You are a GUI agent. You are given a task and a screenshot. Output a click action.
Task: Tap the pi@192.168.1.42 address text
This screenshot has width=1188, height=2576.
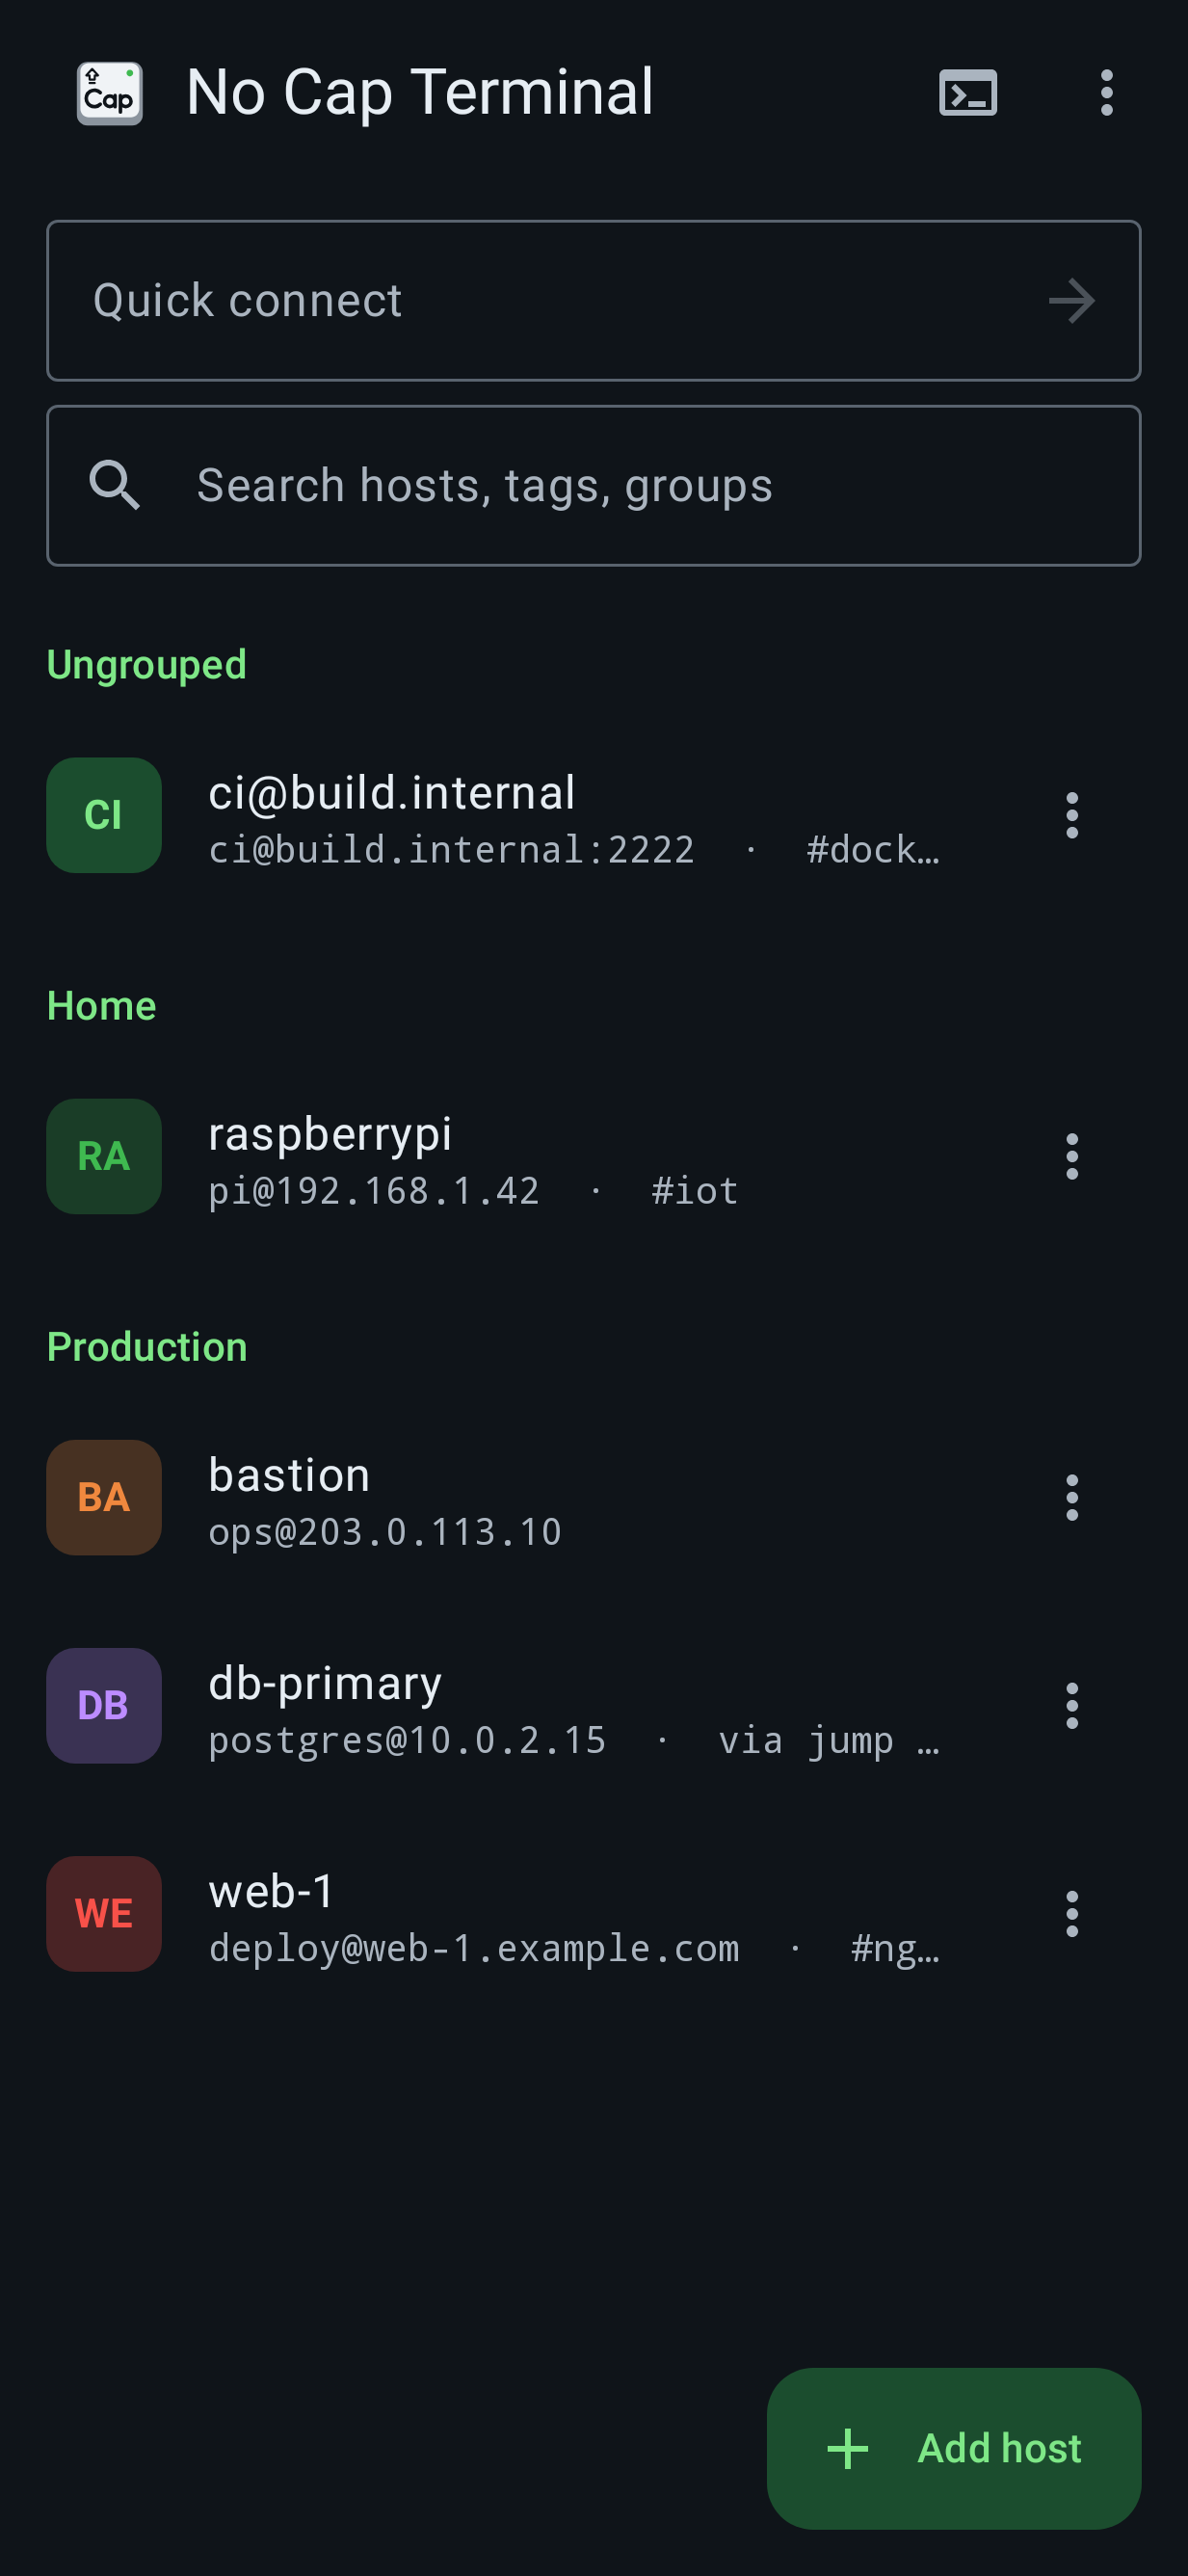point(374,1191)
